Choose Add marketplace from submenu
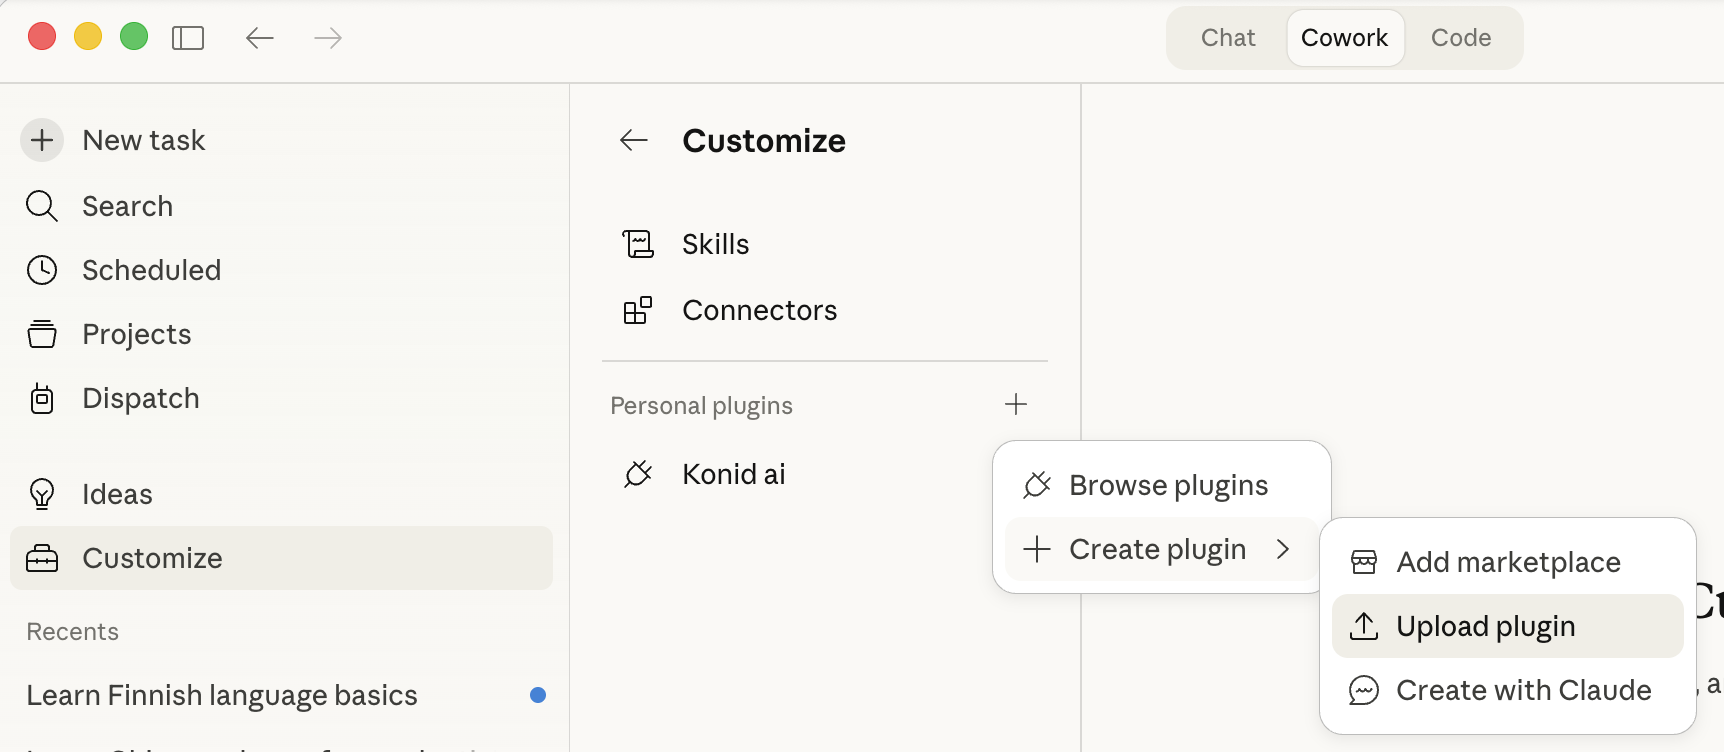This screenshot has height=752, width=1724. pyautogui.click(x=1508, y=562)
